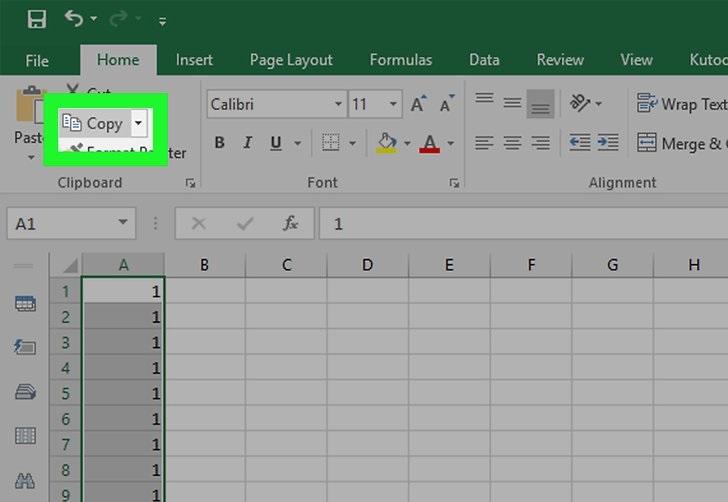Click the Merge & Center button
728x502 pixels.
[x=682, y=143]
